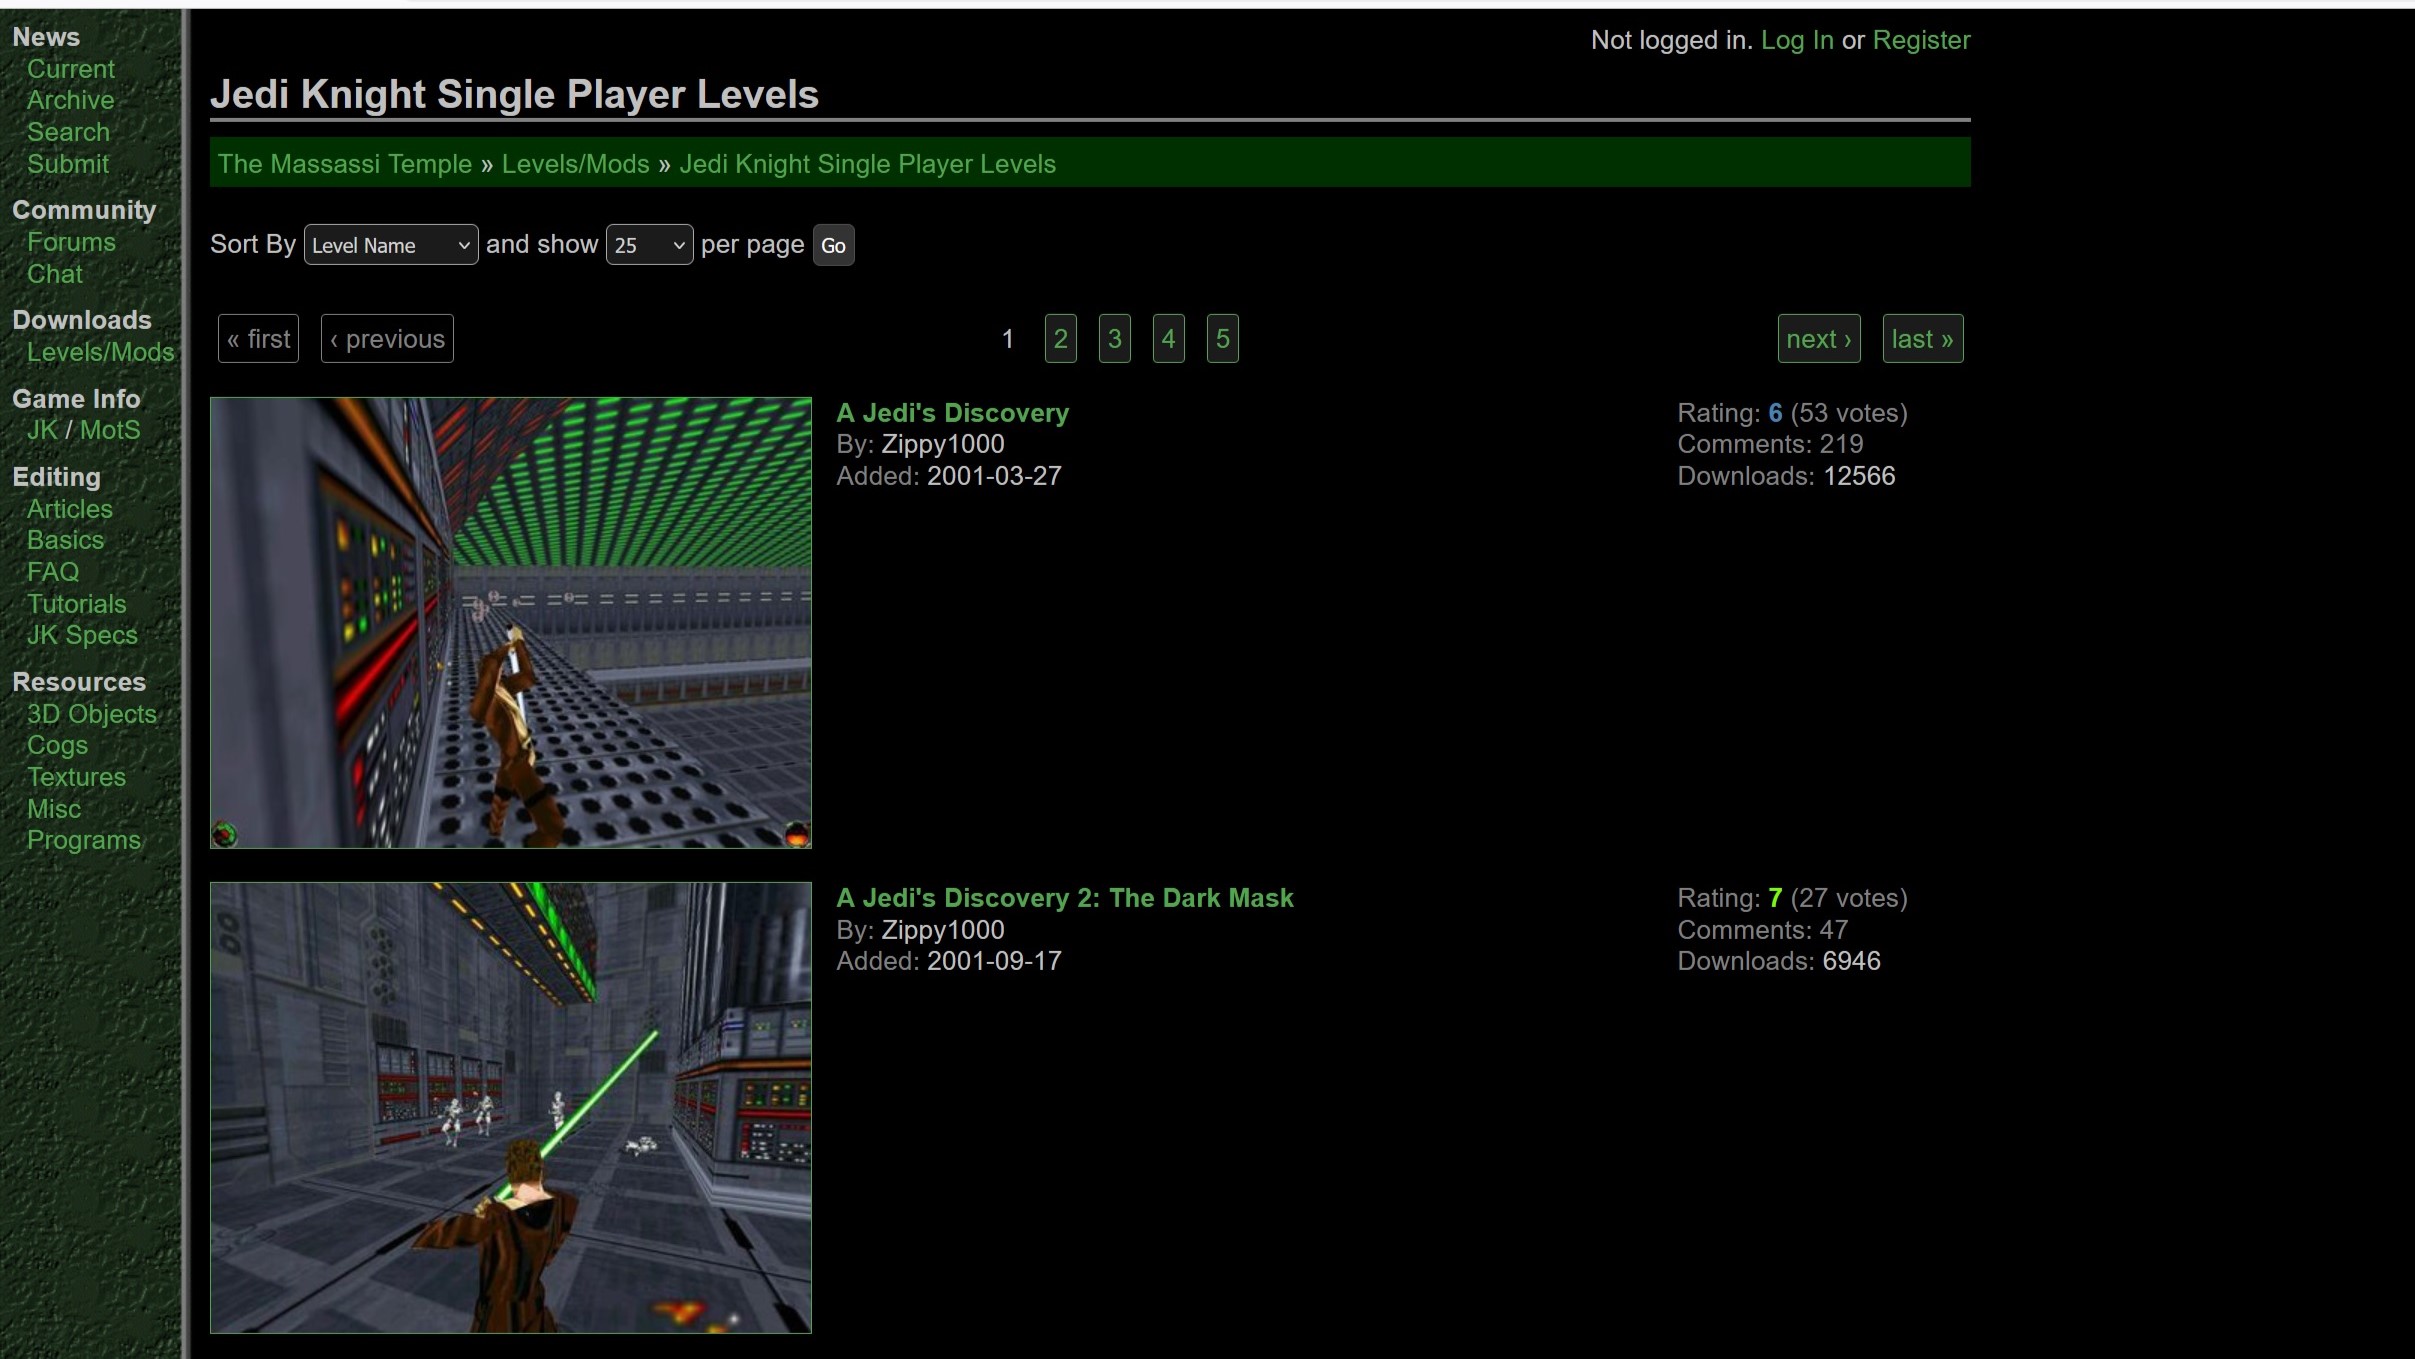
Task: Open Current news in sidebar
Action: pos(71,69)
